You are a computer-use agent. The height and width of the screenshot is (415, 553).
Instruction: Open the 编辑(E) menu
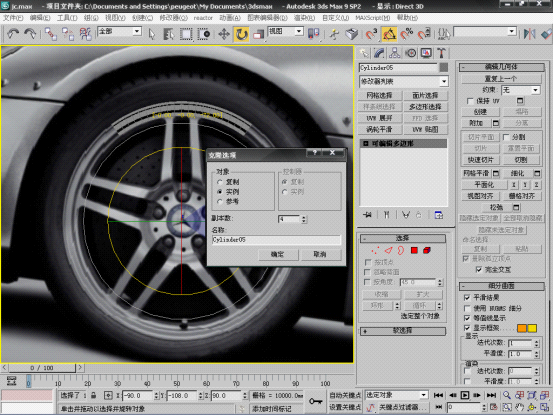coord(40,18)
